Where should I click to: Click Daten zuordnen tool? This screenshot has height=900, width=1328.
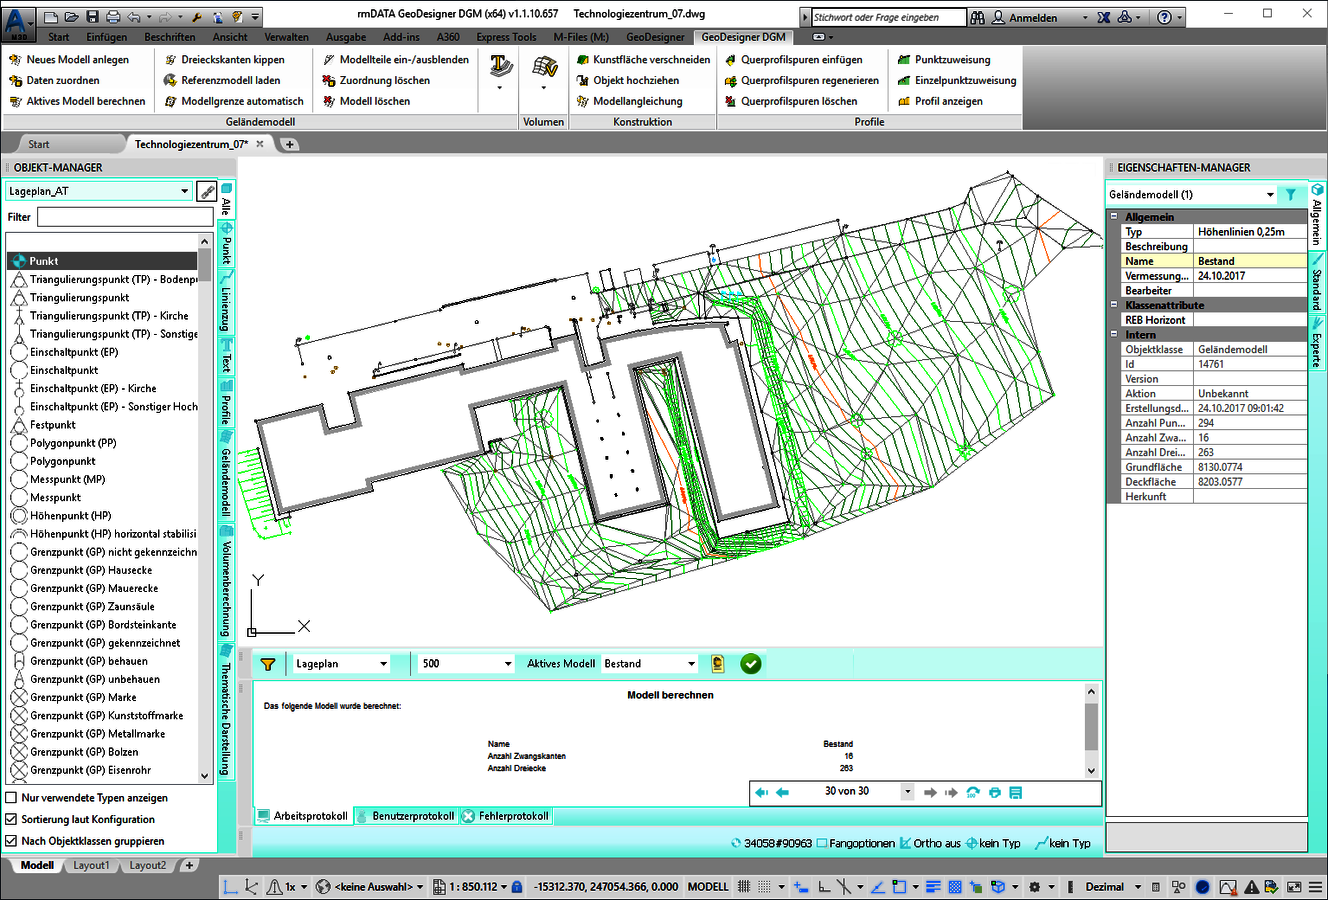pos(55,81)
